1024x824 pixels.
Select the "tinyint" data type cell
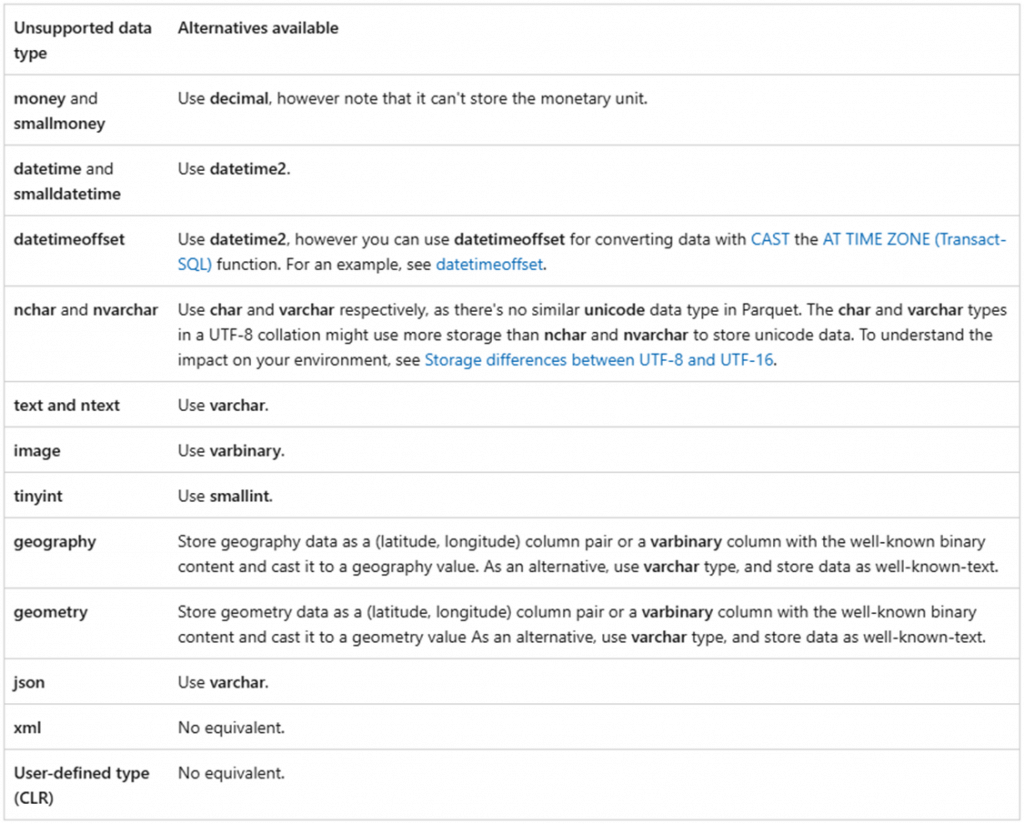[x=38, y=496]
